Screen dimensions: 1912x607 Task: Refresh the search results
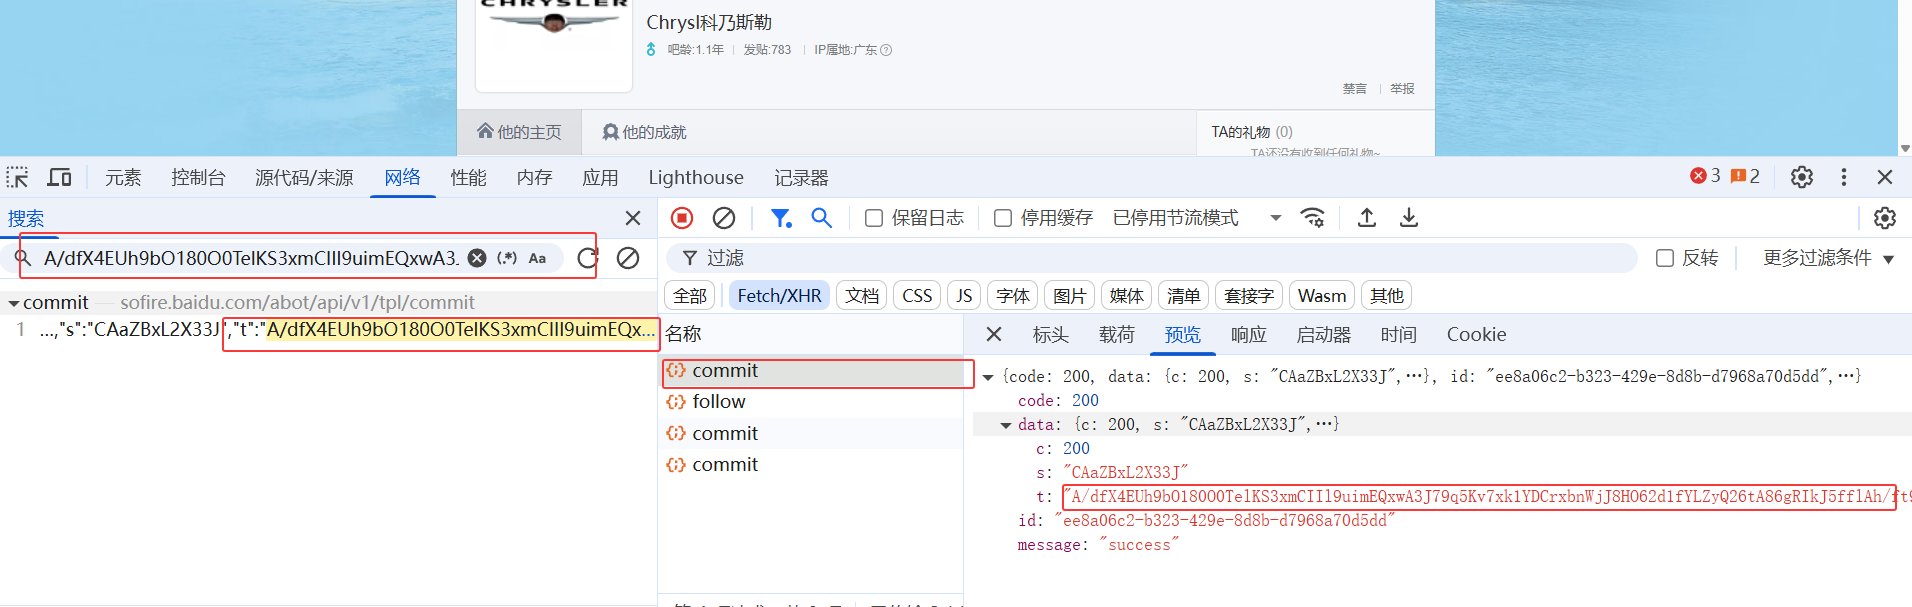(588, 258)
